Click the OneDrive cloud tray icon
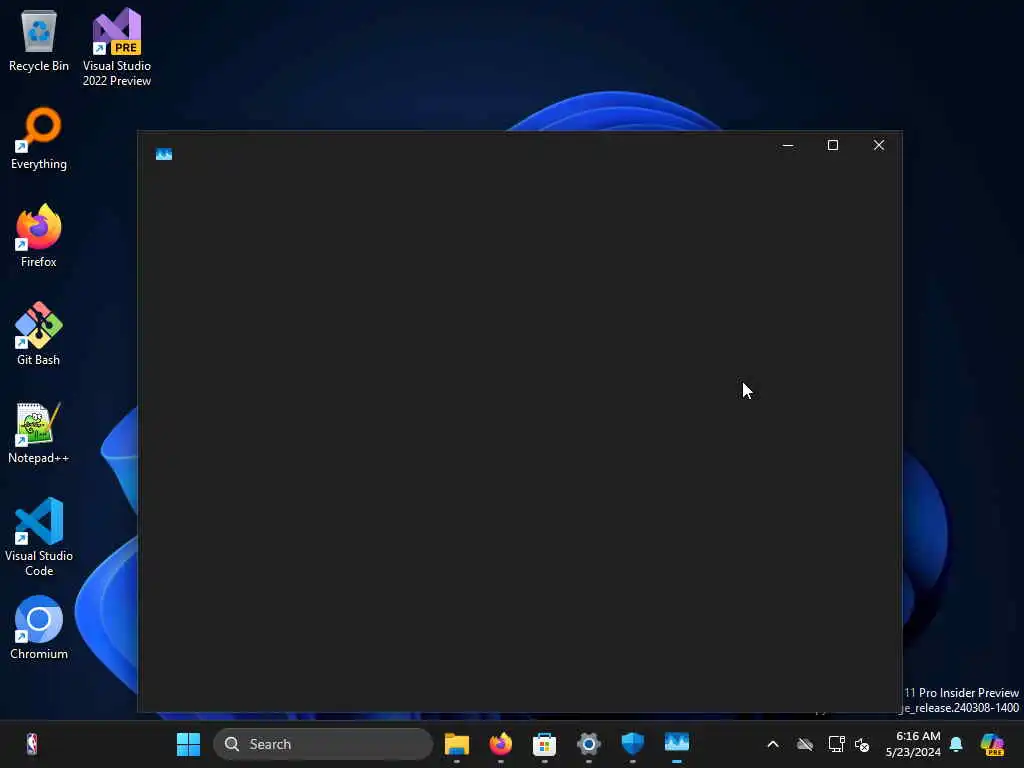This screenshot has height=768, width=1024. pos(805,744)
